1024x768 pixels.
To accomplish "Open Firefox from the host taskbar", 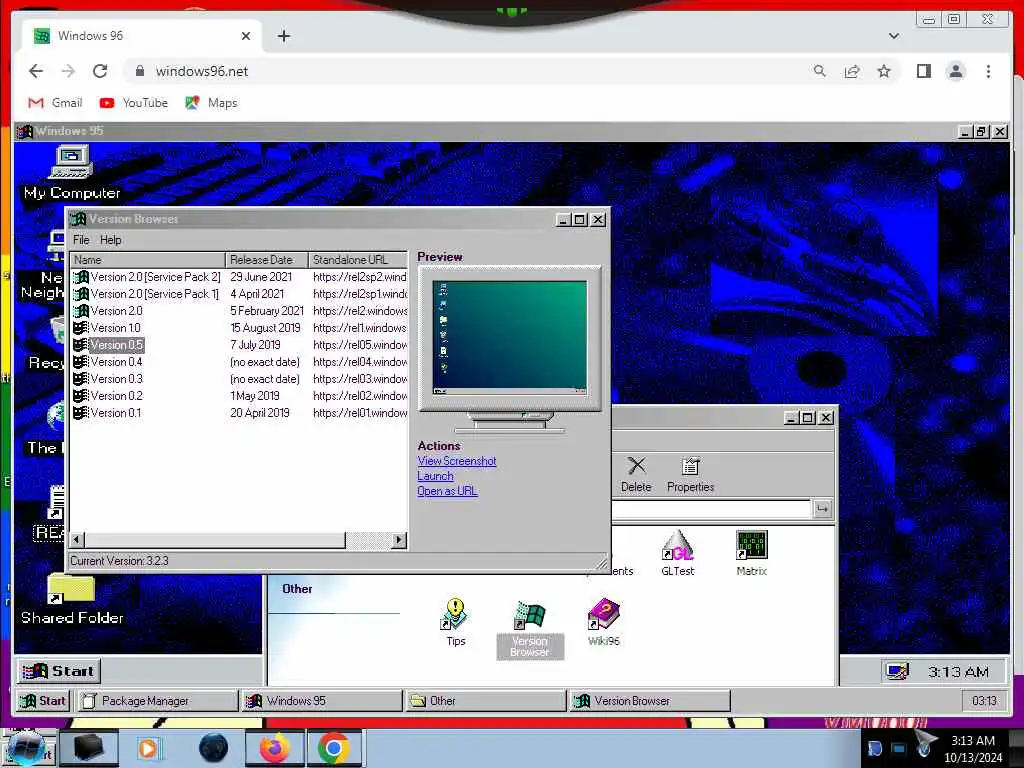I will tap(275, 748).
